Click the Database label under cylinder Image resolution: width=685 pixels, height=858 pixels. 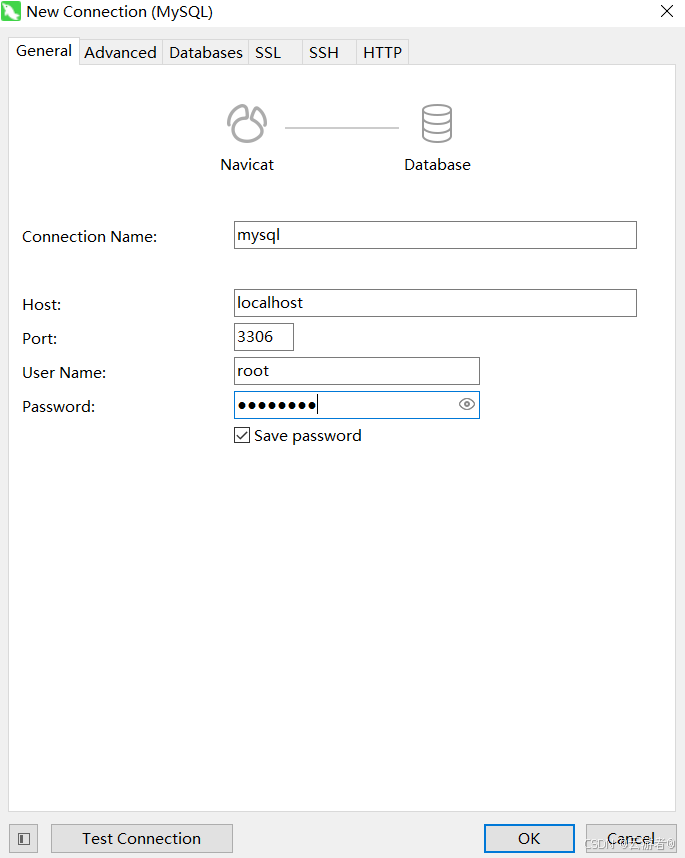(x=437, y=165)
